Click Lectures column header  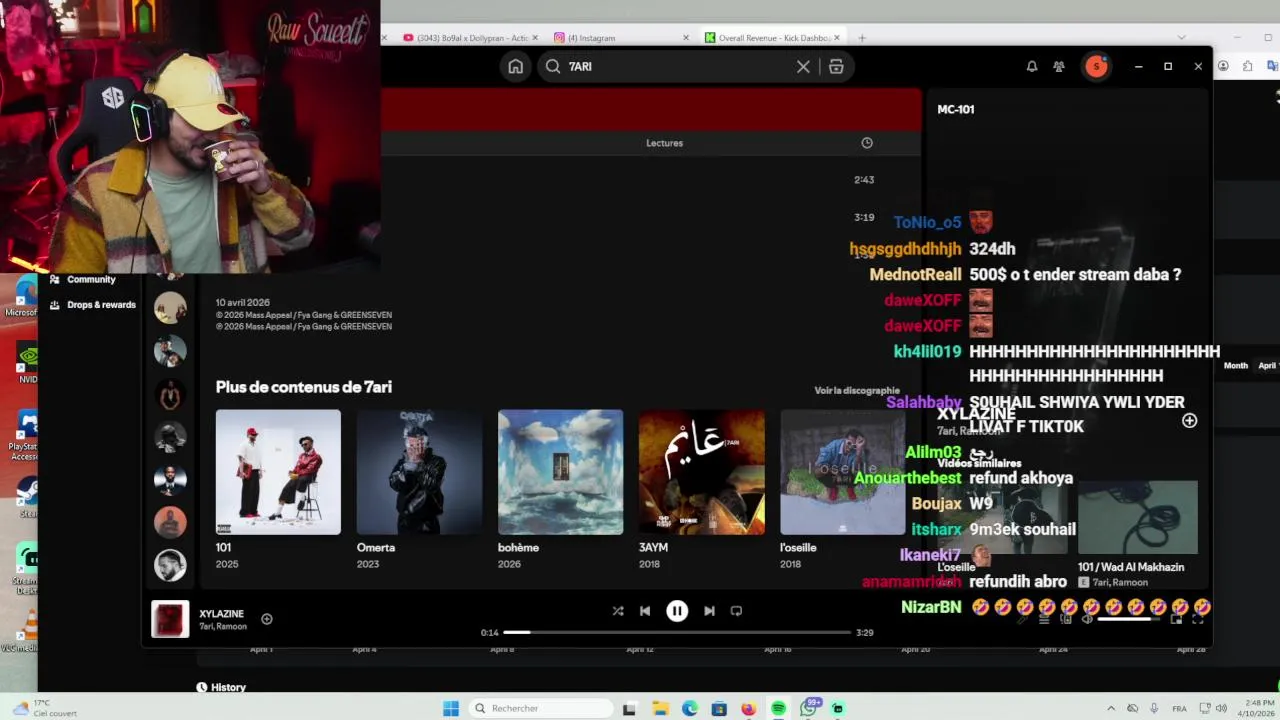664,143
